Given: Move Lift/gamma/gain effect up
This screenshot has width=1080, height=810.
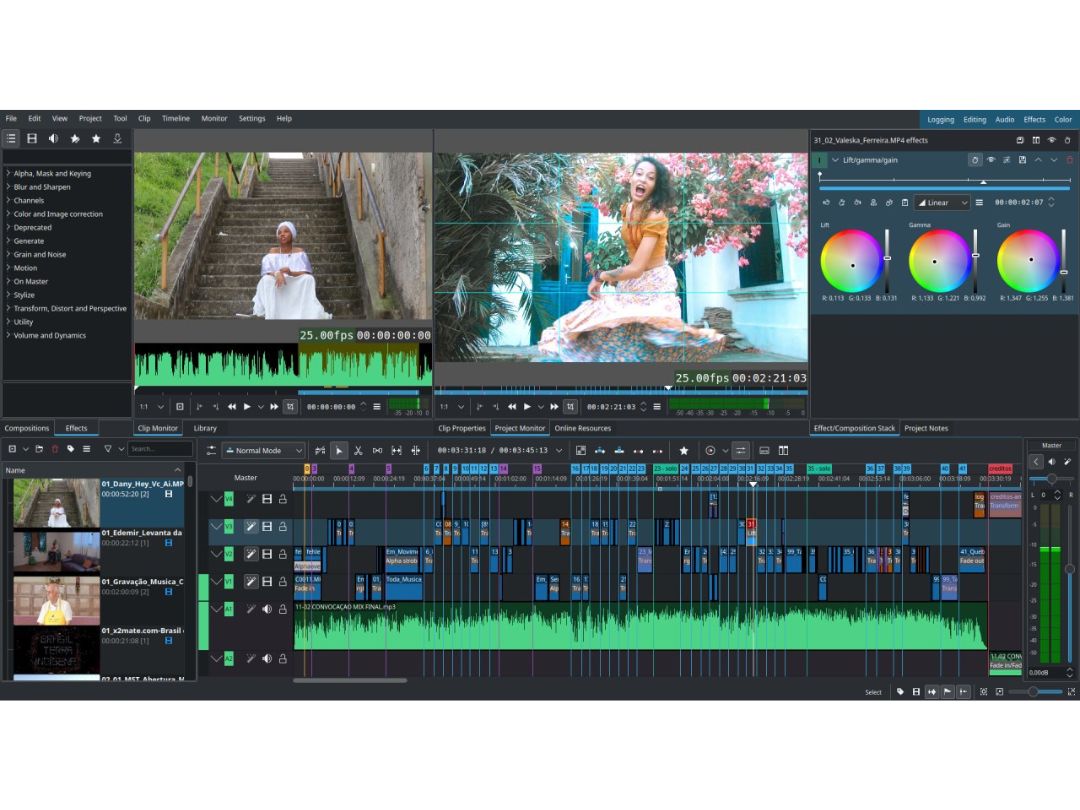Looking at the screenshot, I should tap(1039, 160).
